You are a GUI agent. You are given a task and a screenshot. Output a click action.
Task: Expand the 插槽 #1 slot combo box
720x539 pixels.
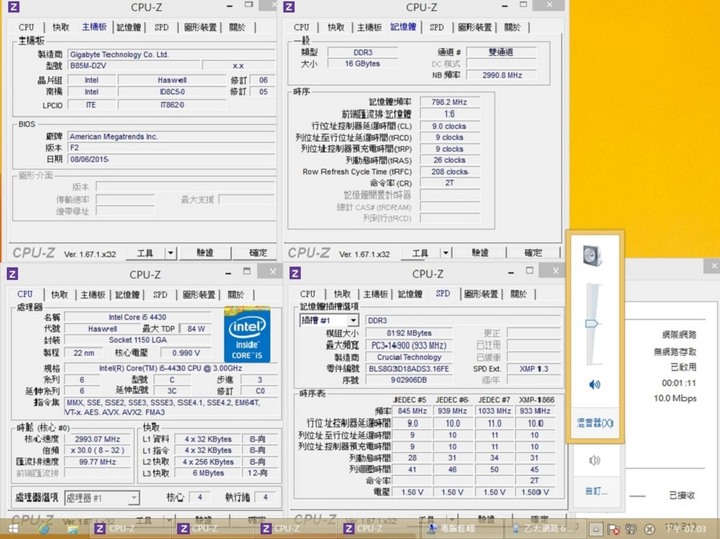[353, 320]
